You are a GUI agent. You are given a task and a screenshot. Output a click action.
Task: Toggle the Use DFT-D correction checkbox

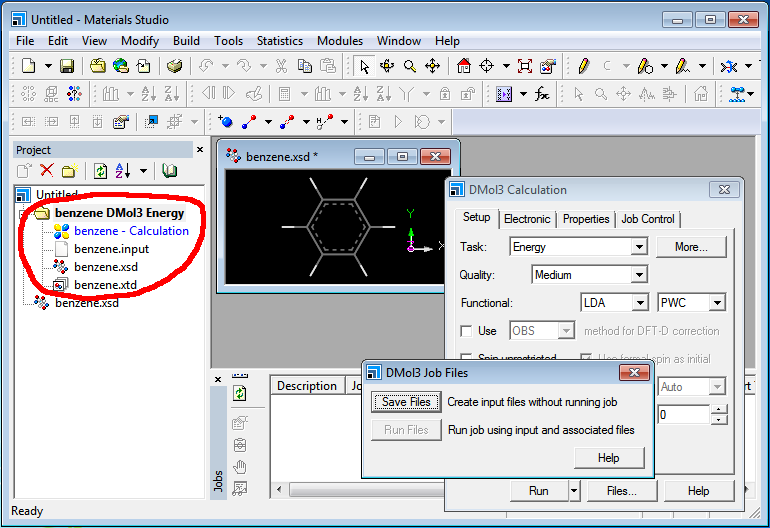point(466,331)
